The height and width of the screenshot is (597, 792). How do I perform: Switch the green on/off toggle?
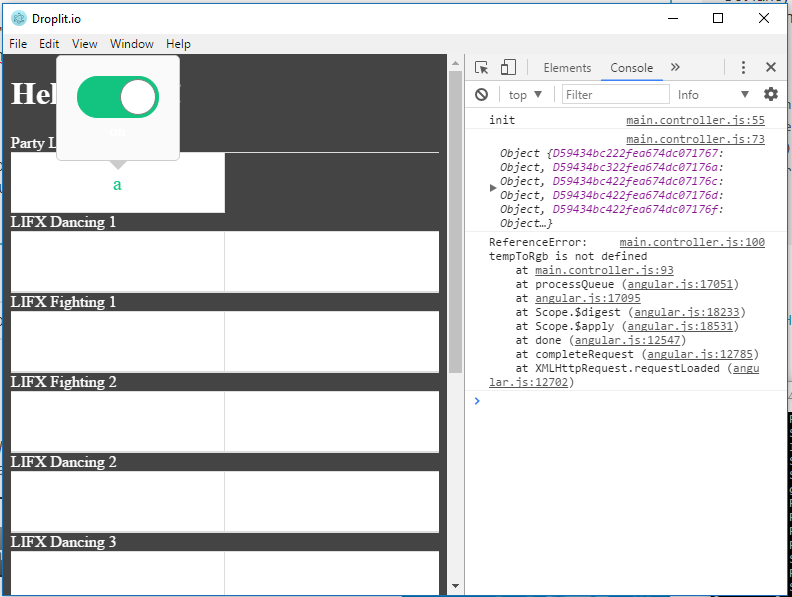click(x=118, y=97)
